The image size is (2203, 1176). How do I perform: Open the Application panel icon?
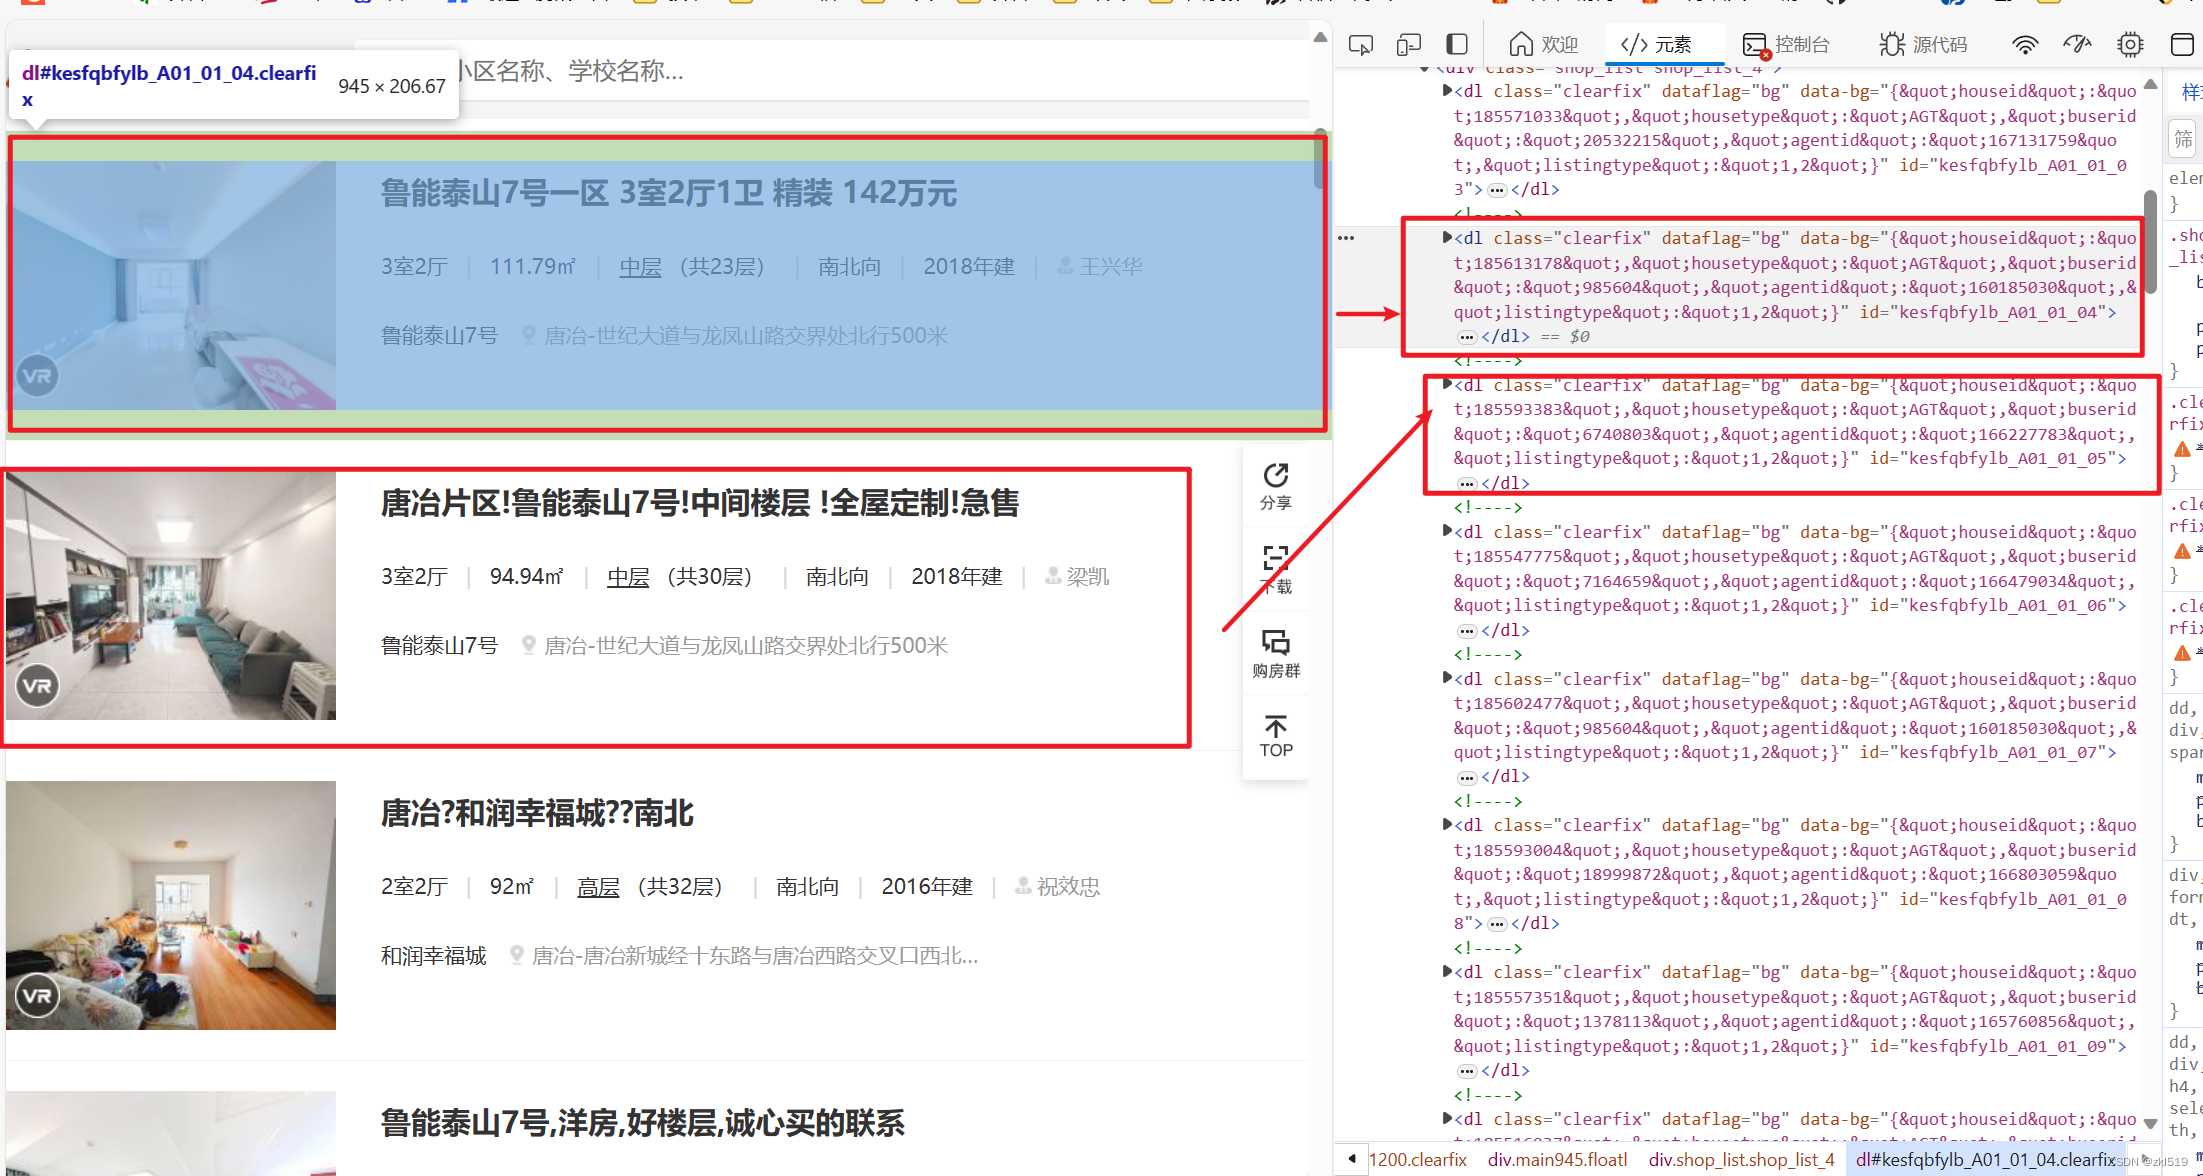2183,44
